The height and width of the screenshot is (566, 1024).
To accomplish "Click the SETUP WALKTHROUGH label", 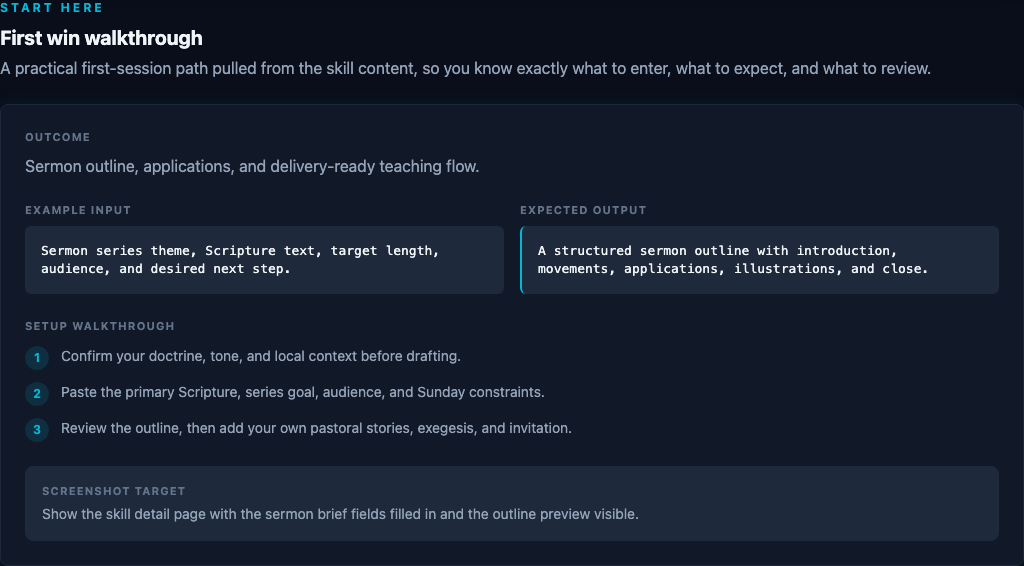I will pyautogui.click(x=100, y=326).
